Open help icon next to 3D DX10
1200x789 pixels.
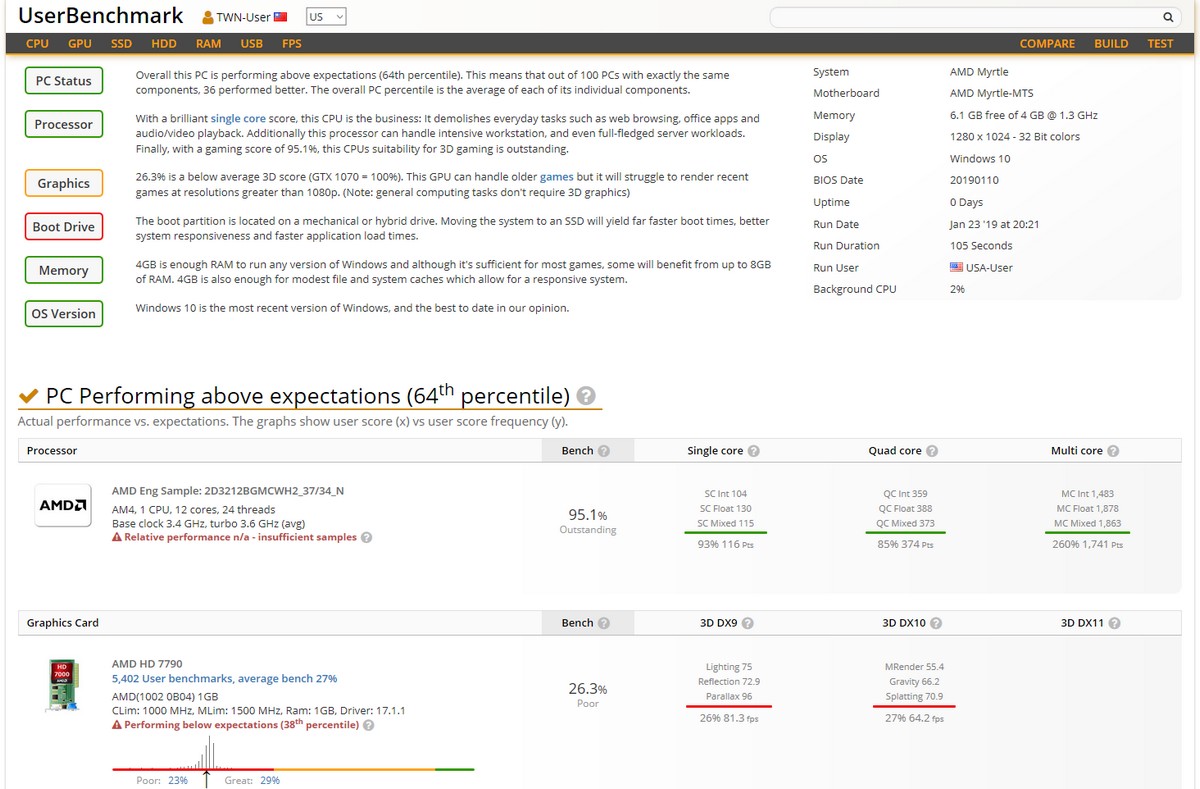[936, 623]
